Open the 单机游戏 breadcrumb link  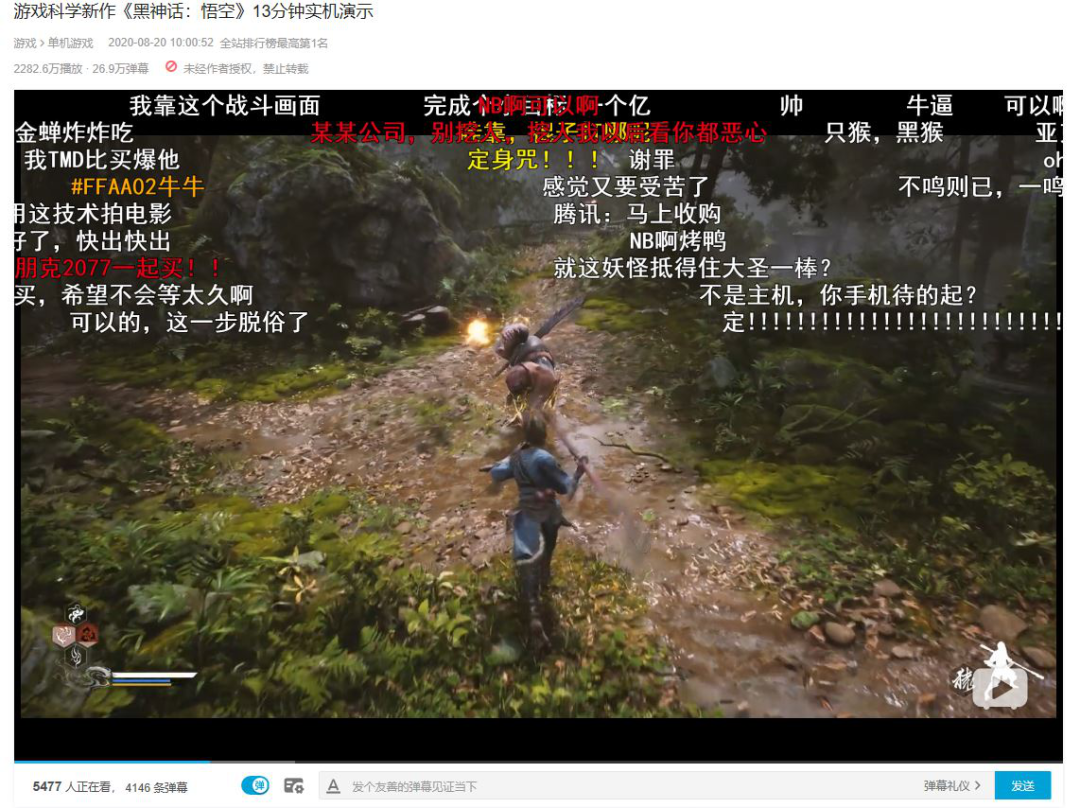pos(70,43)
